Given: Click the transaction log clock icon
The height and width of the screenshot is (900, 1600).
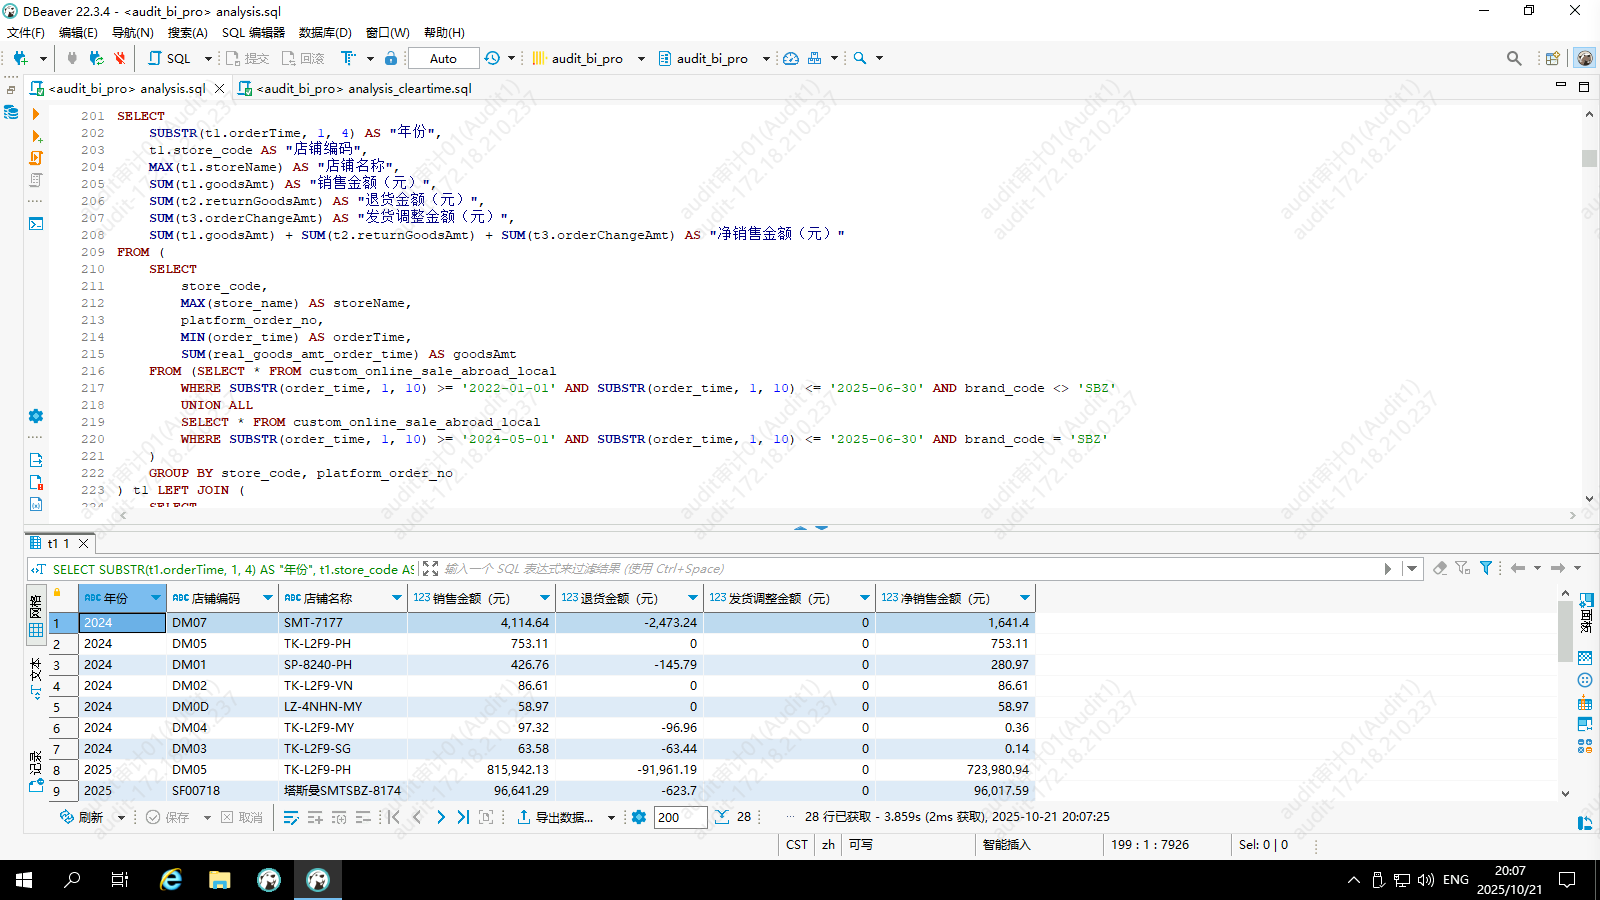Looking at the screenshot, I should [492, 58].
